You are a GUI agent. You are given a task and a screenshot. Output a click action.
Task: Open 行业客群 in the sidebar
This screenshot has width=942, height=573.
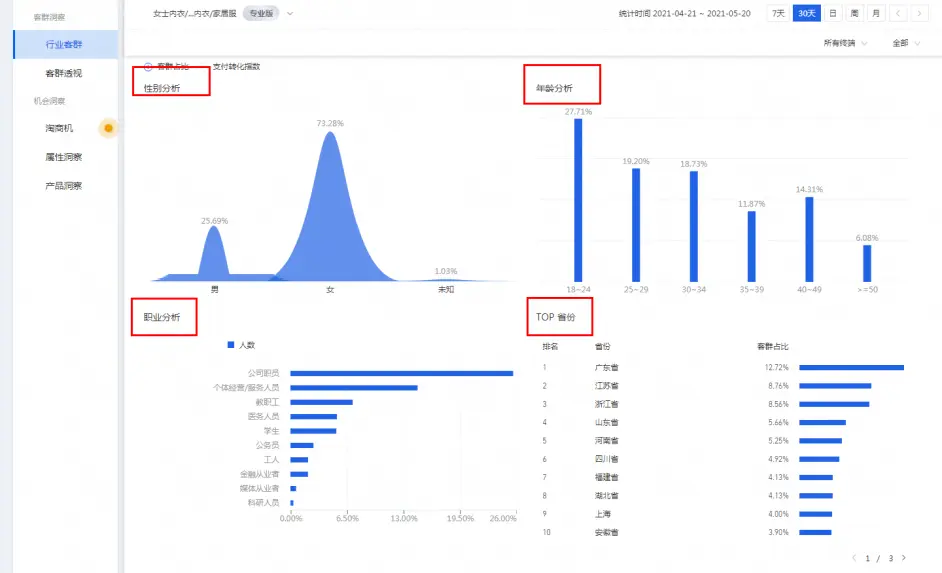pyautogui.click(x=65, y=44)
